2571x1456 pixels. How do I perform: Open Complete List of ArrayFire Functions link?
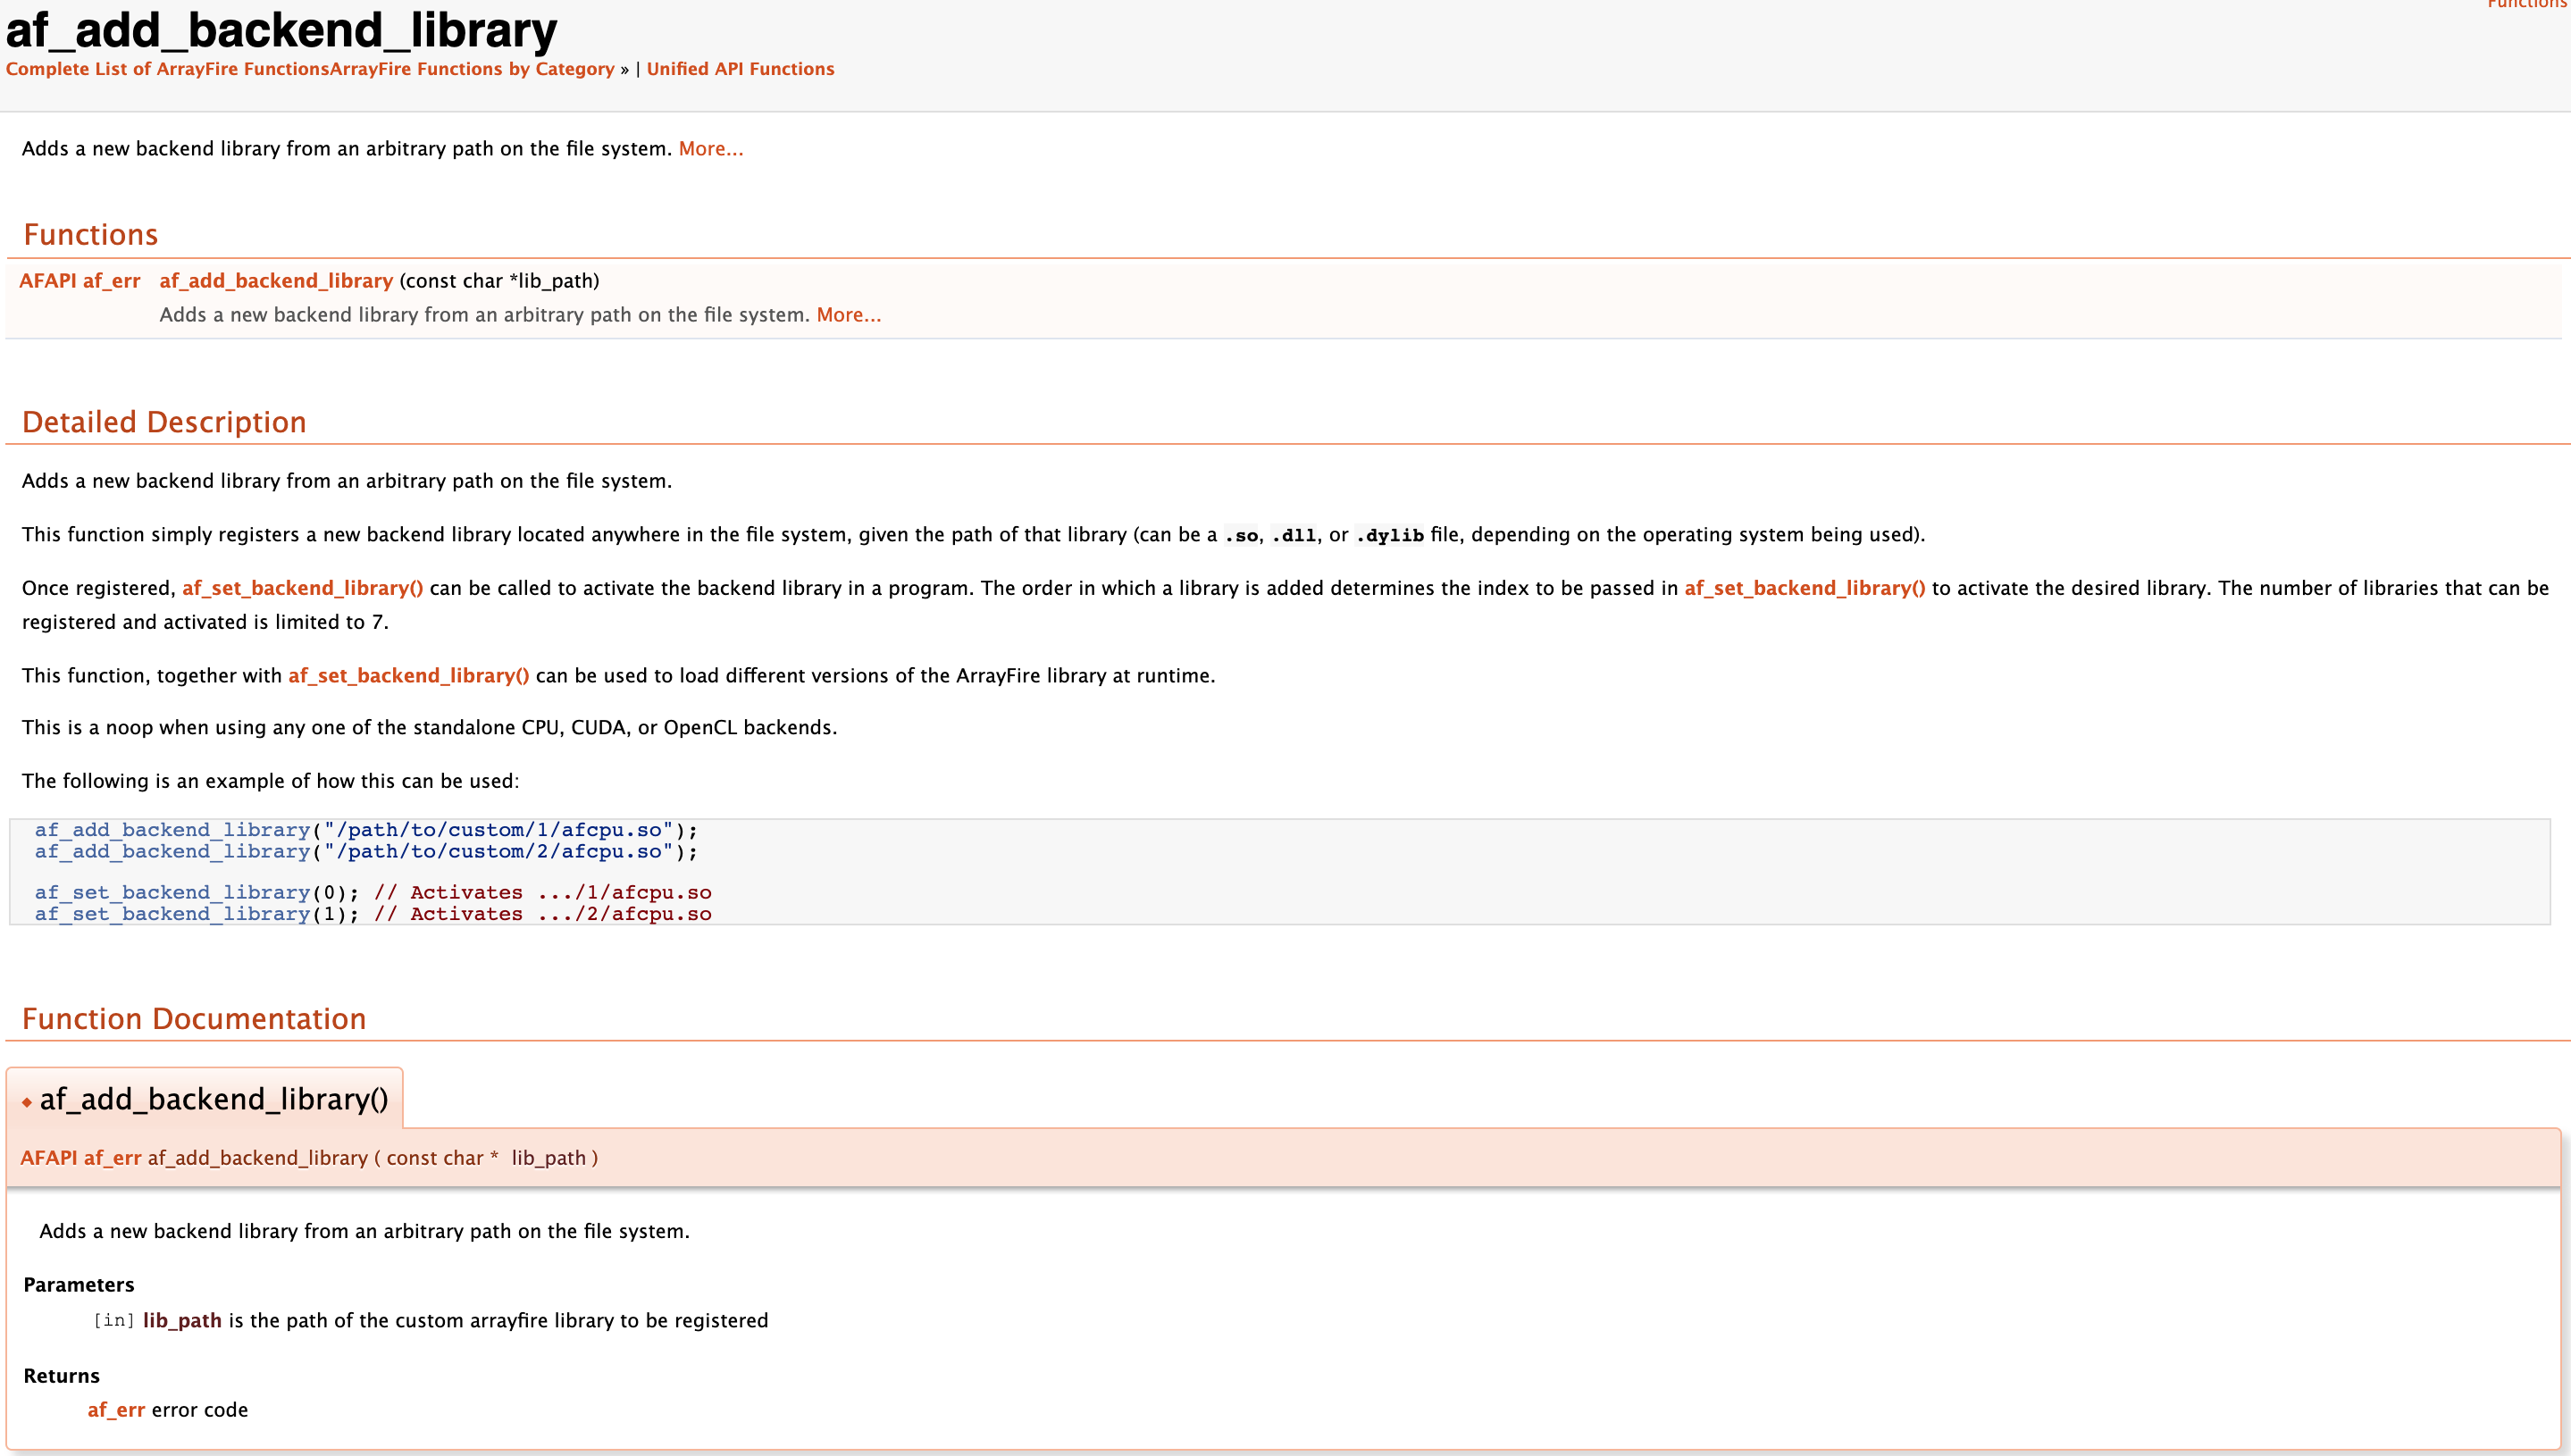click(167, 69)
